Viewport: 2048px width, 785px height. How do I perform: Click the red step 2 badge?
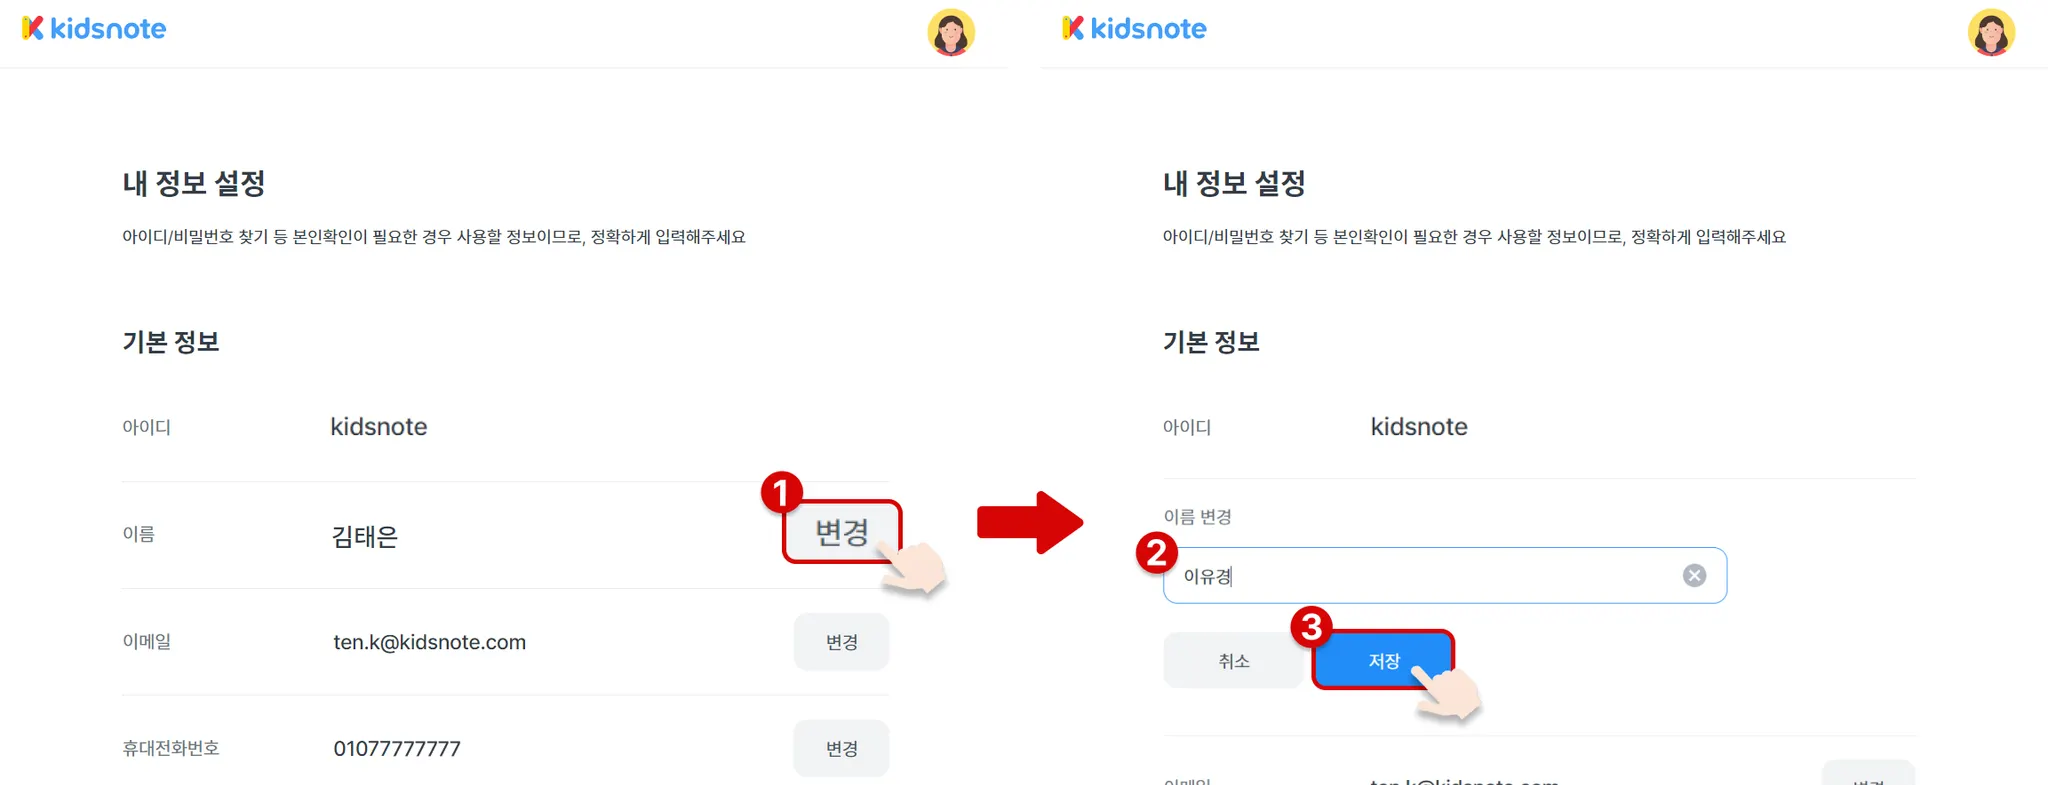coord(1157,552)
